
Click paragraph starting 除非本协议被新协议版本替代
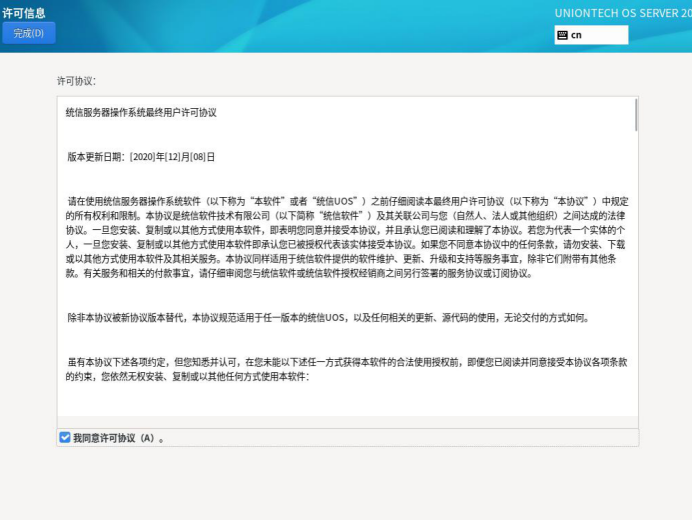coord(328,318)
